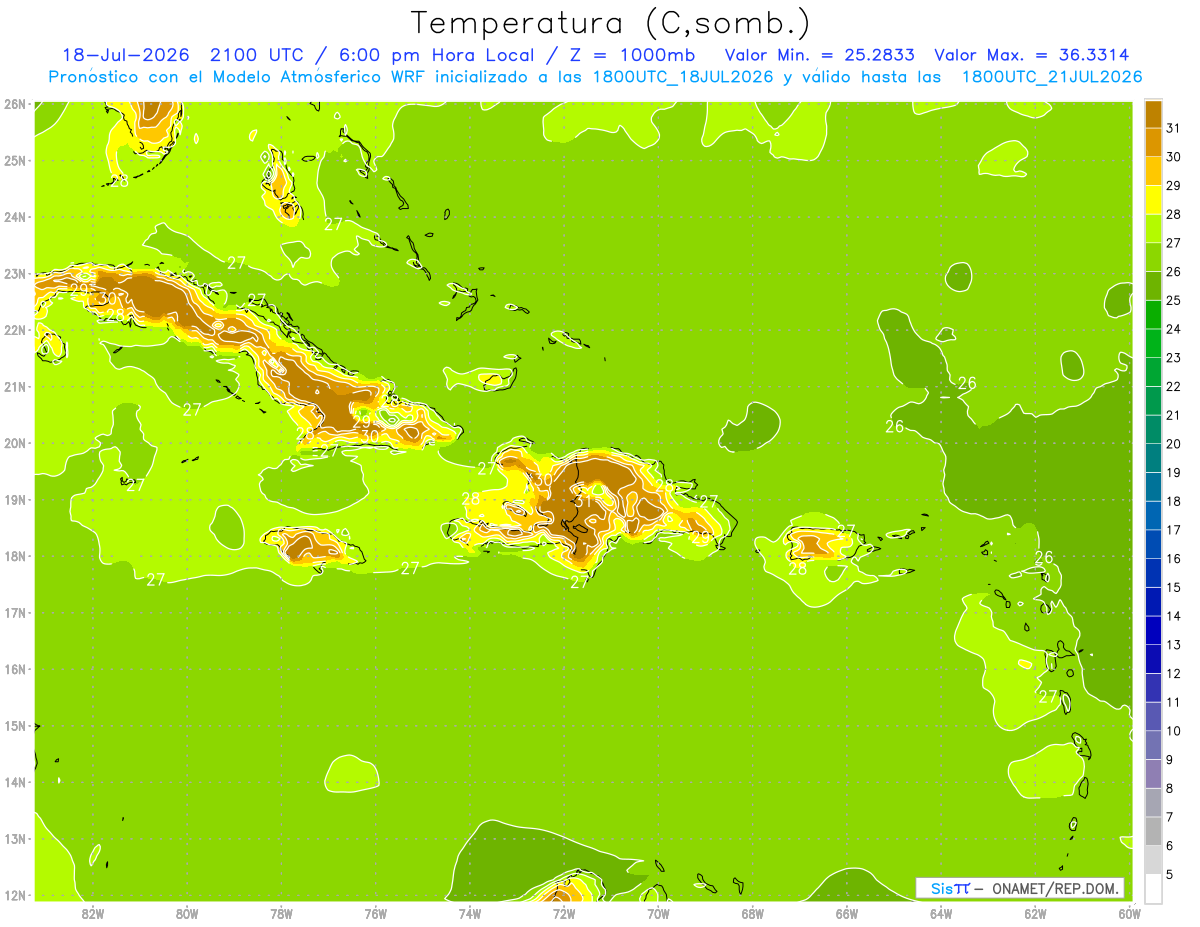This screenshot has height=927, width=1200.
Task: Click the '20N' latitude axis label
Action: click(14, 443)
